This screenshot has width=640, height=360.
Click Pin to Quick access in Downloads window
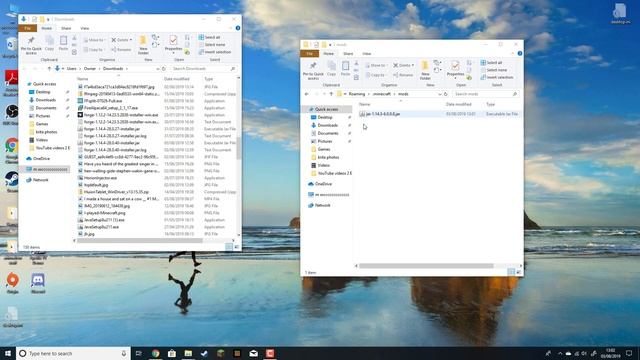[x=31, y=45]
